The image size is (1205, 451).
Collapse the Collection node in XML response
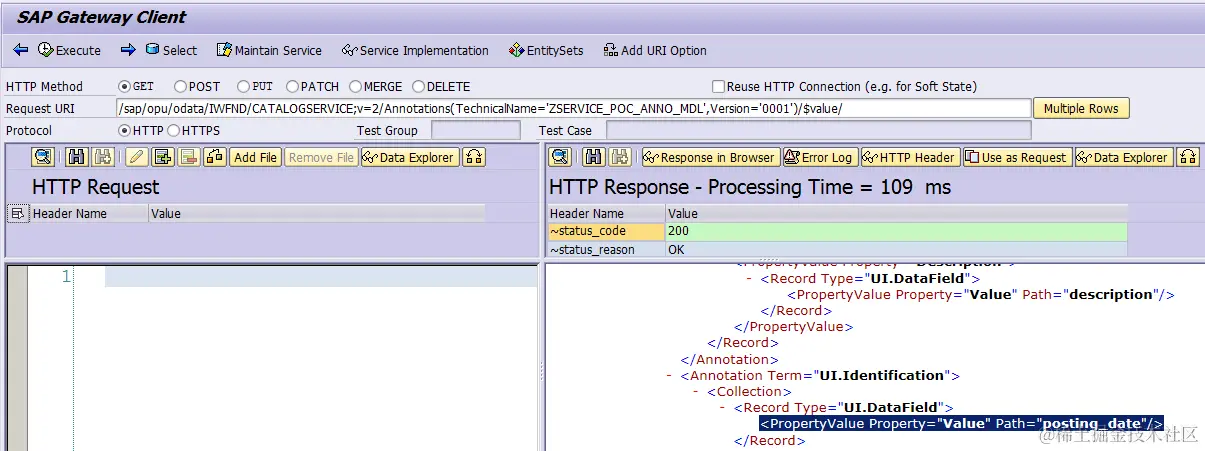click(696, 392)
